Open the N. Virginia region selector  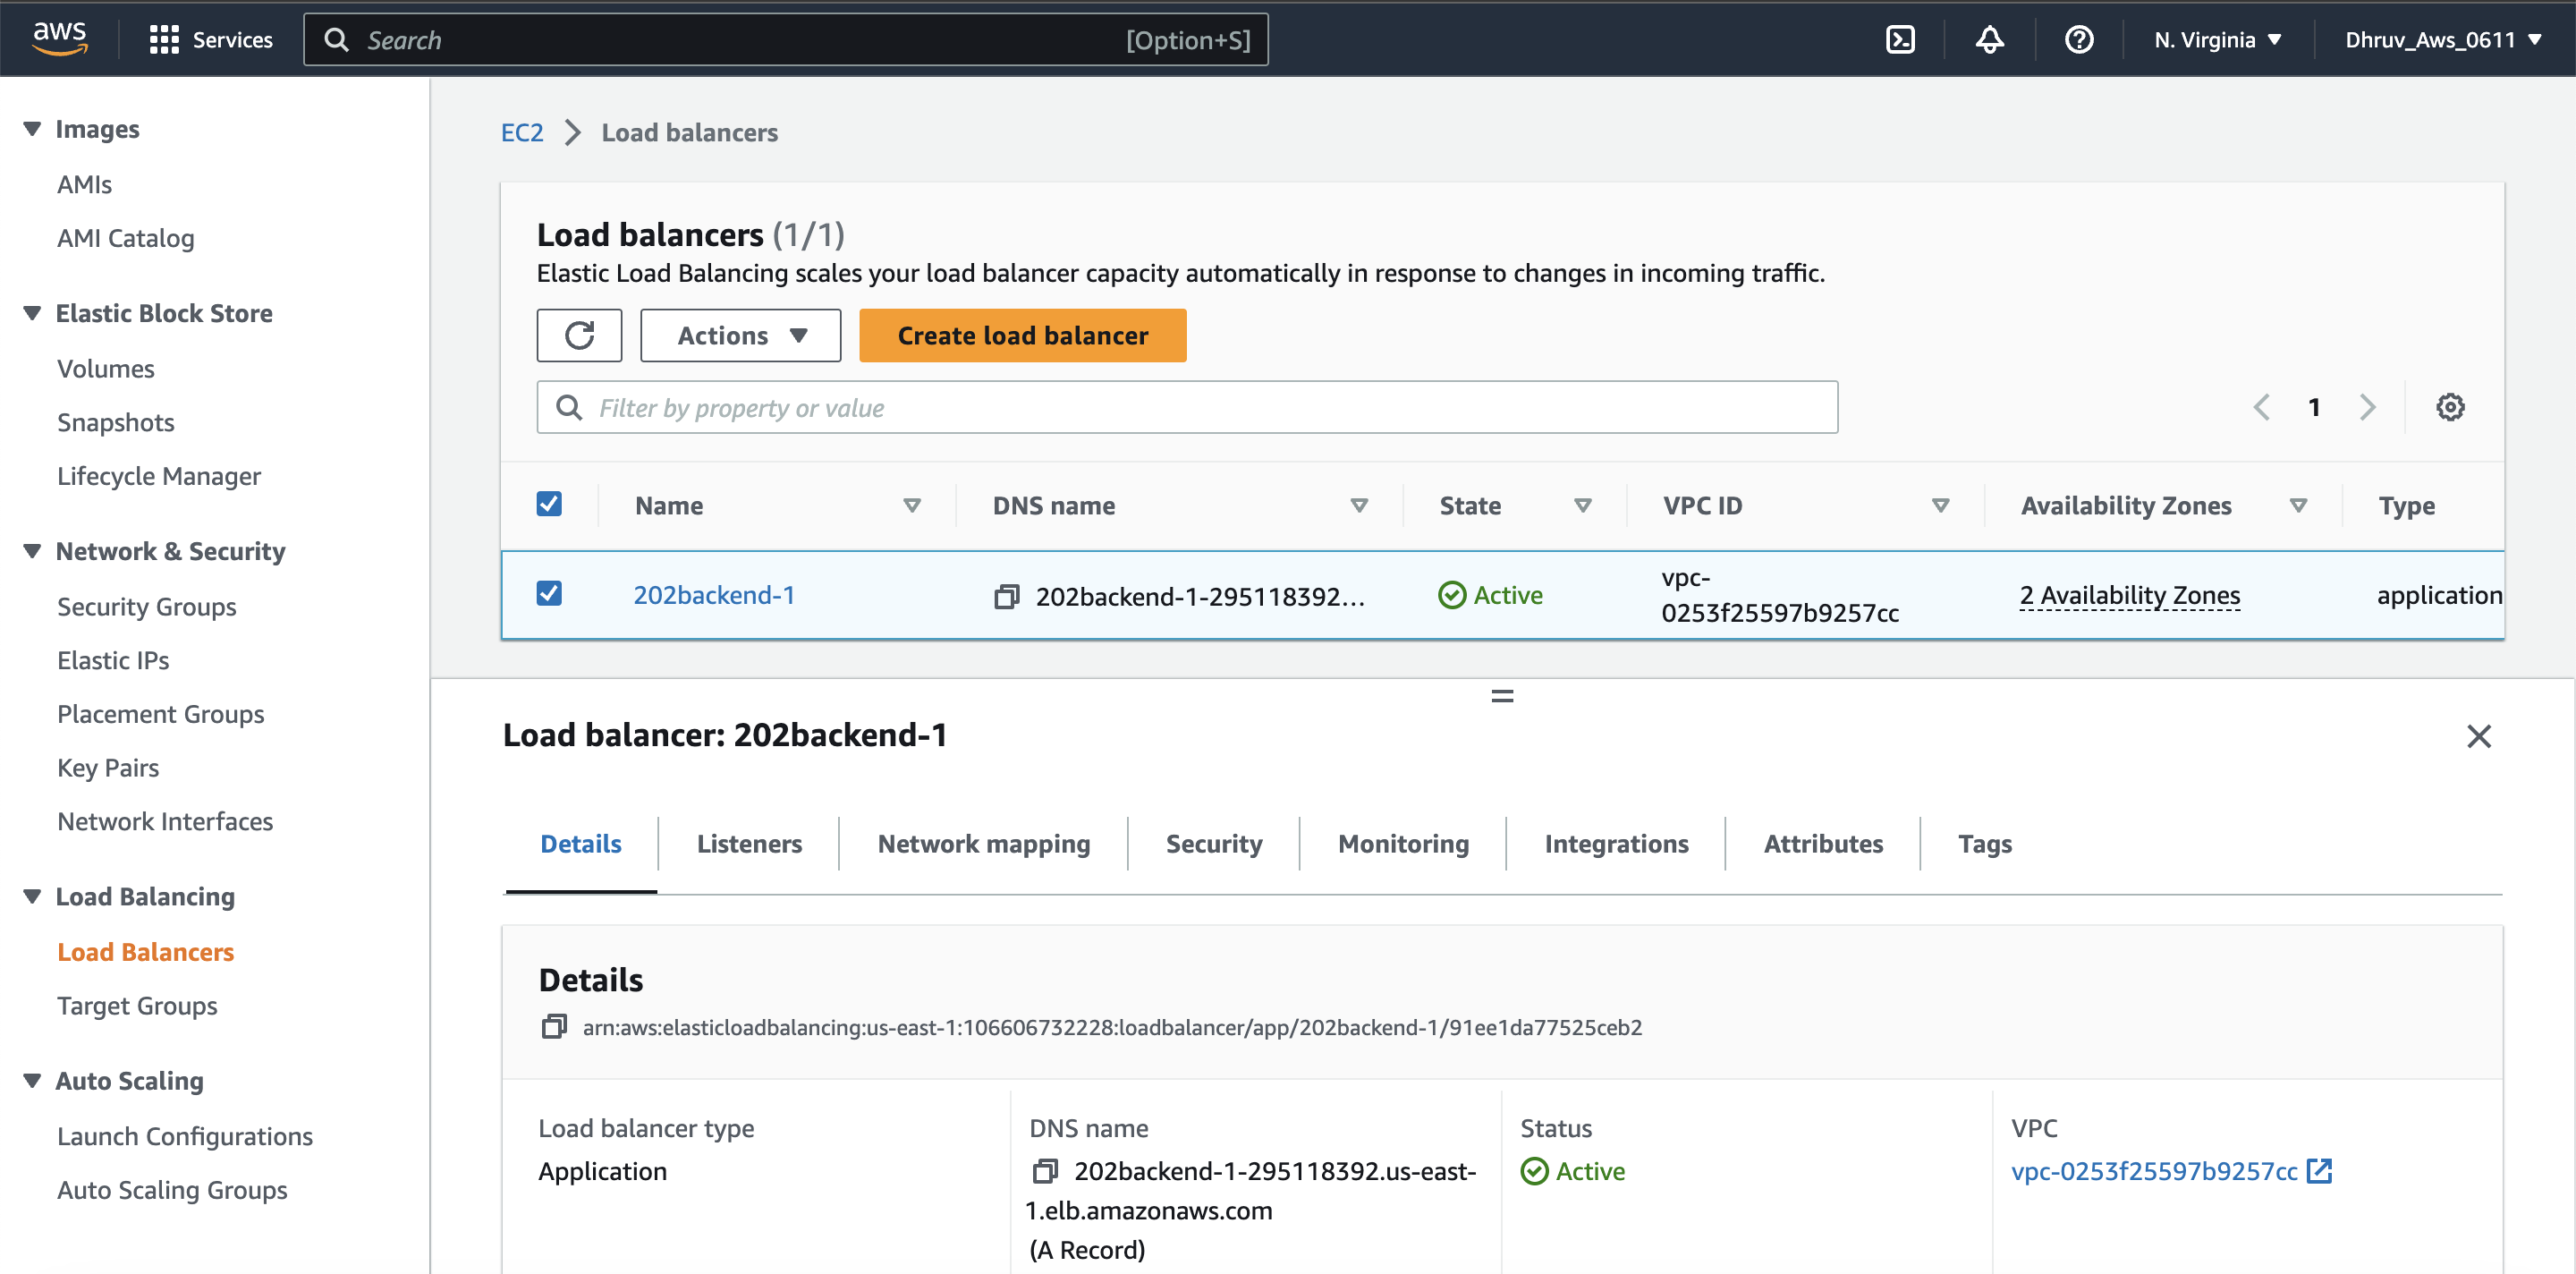(x=2216, y=39)
